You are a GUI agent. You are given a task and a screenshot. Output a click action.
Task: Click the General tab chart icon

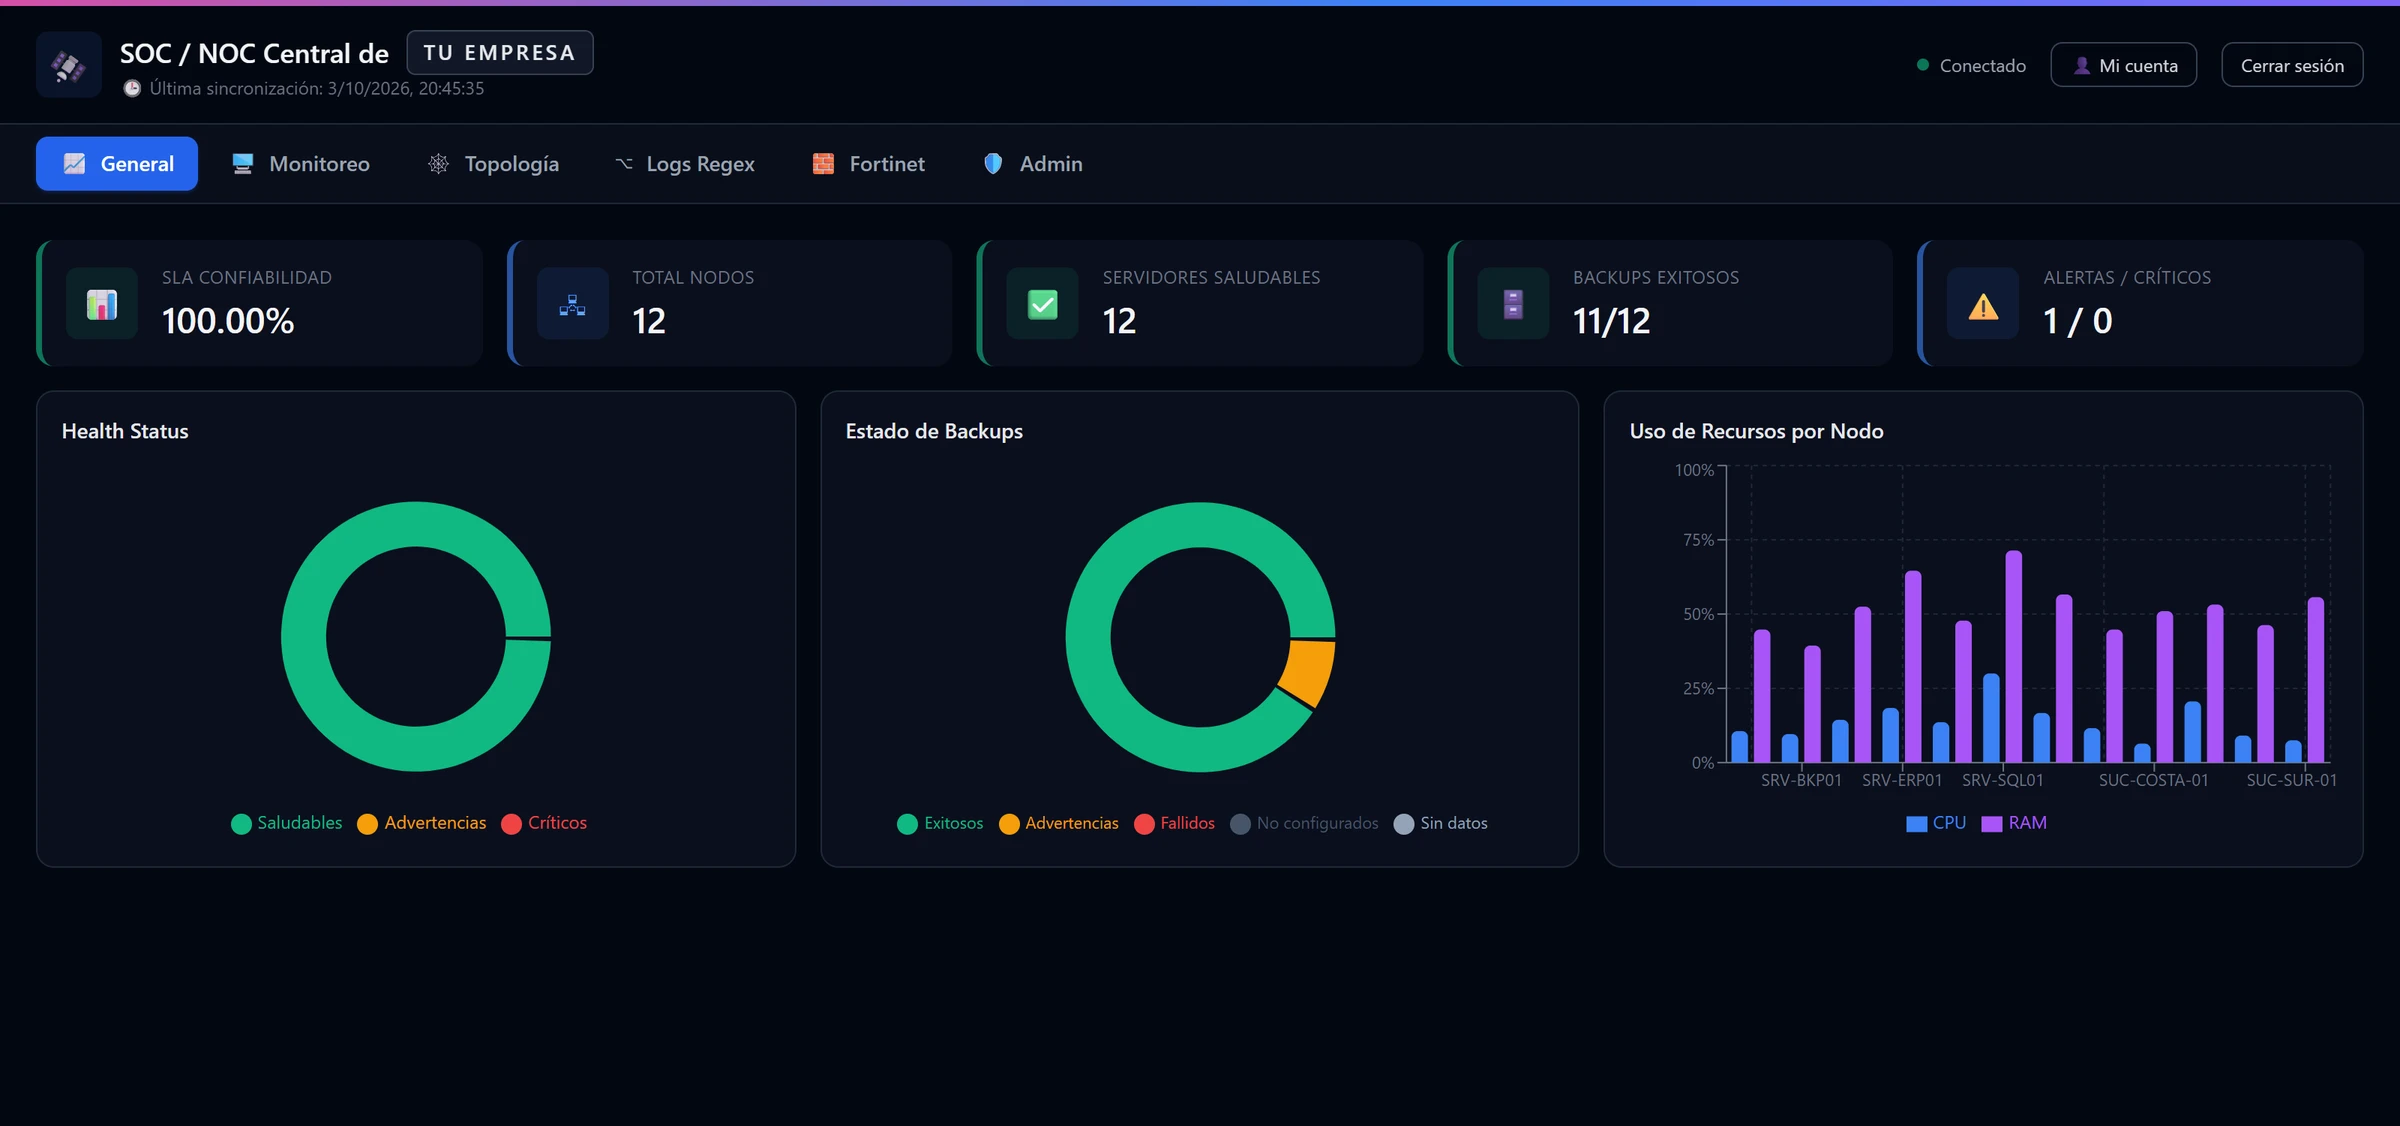[x=74, y=164]
